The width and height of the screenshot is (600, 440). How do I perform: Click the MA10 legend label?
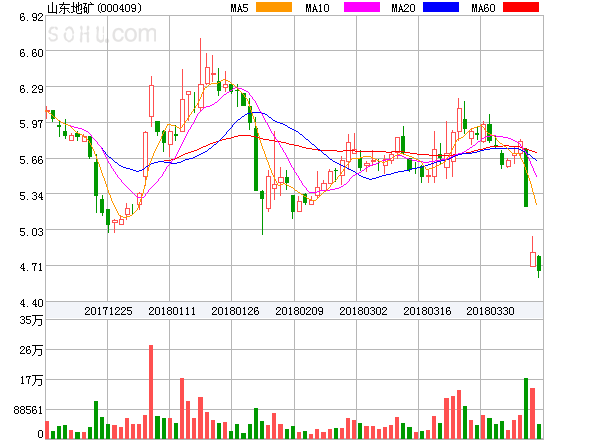click(317, 8)
